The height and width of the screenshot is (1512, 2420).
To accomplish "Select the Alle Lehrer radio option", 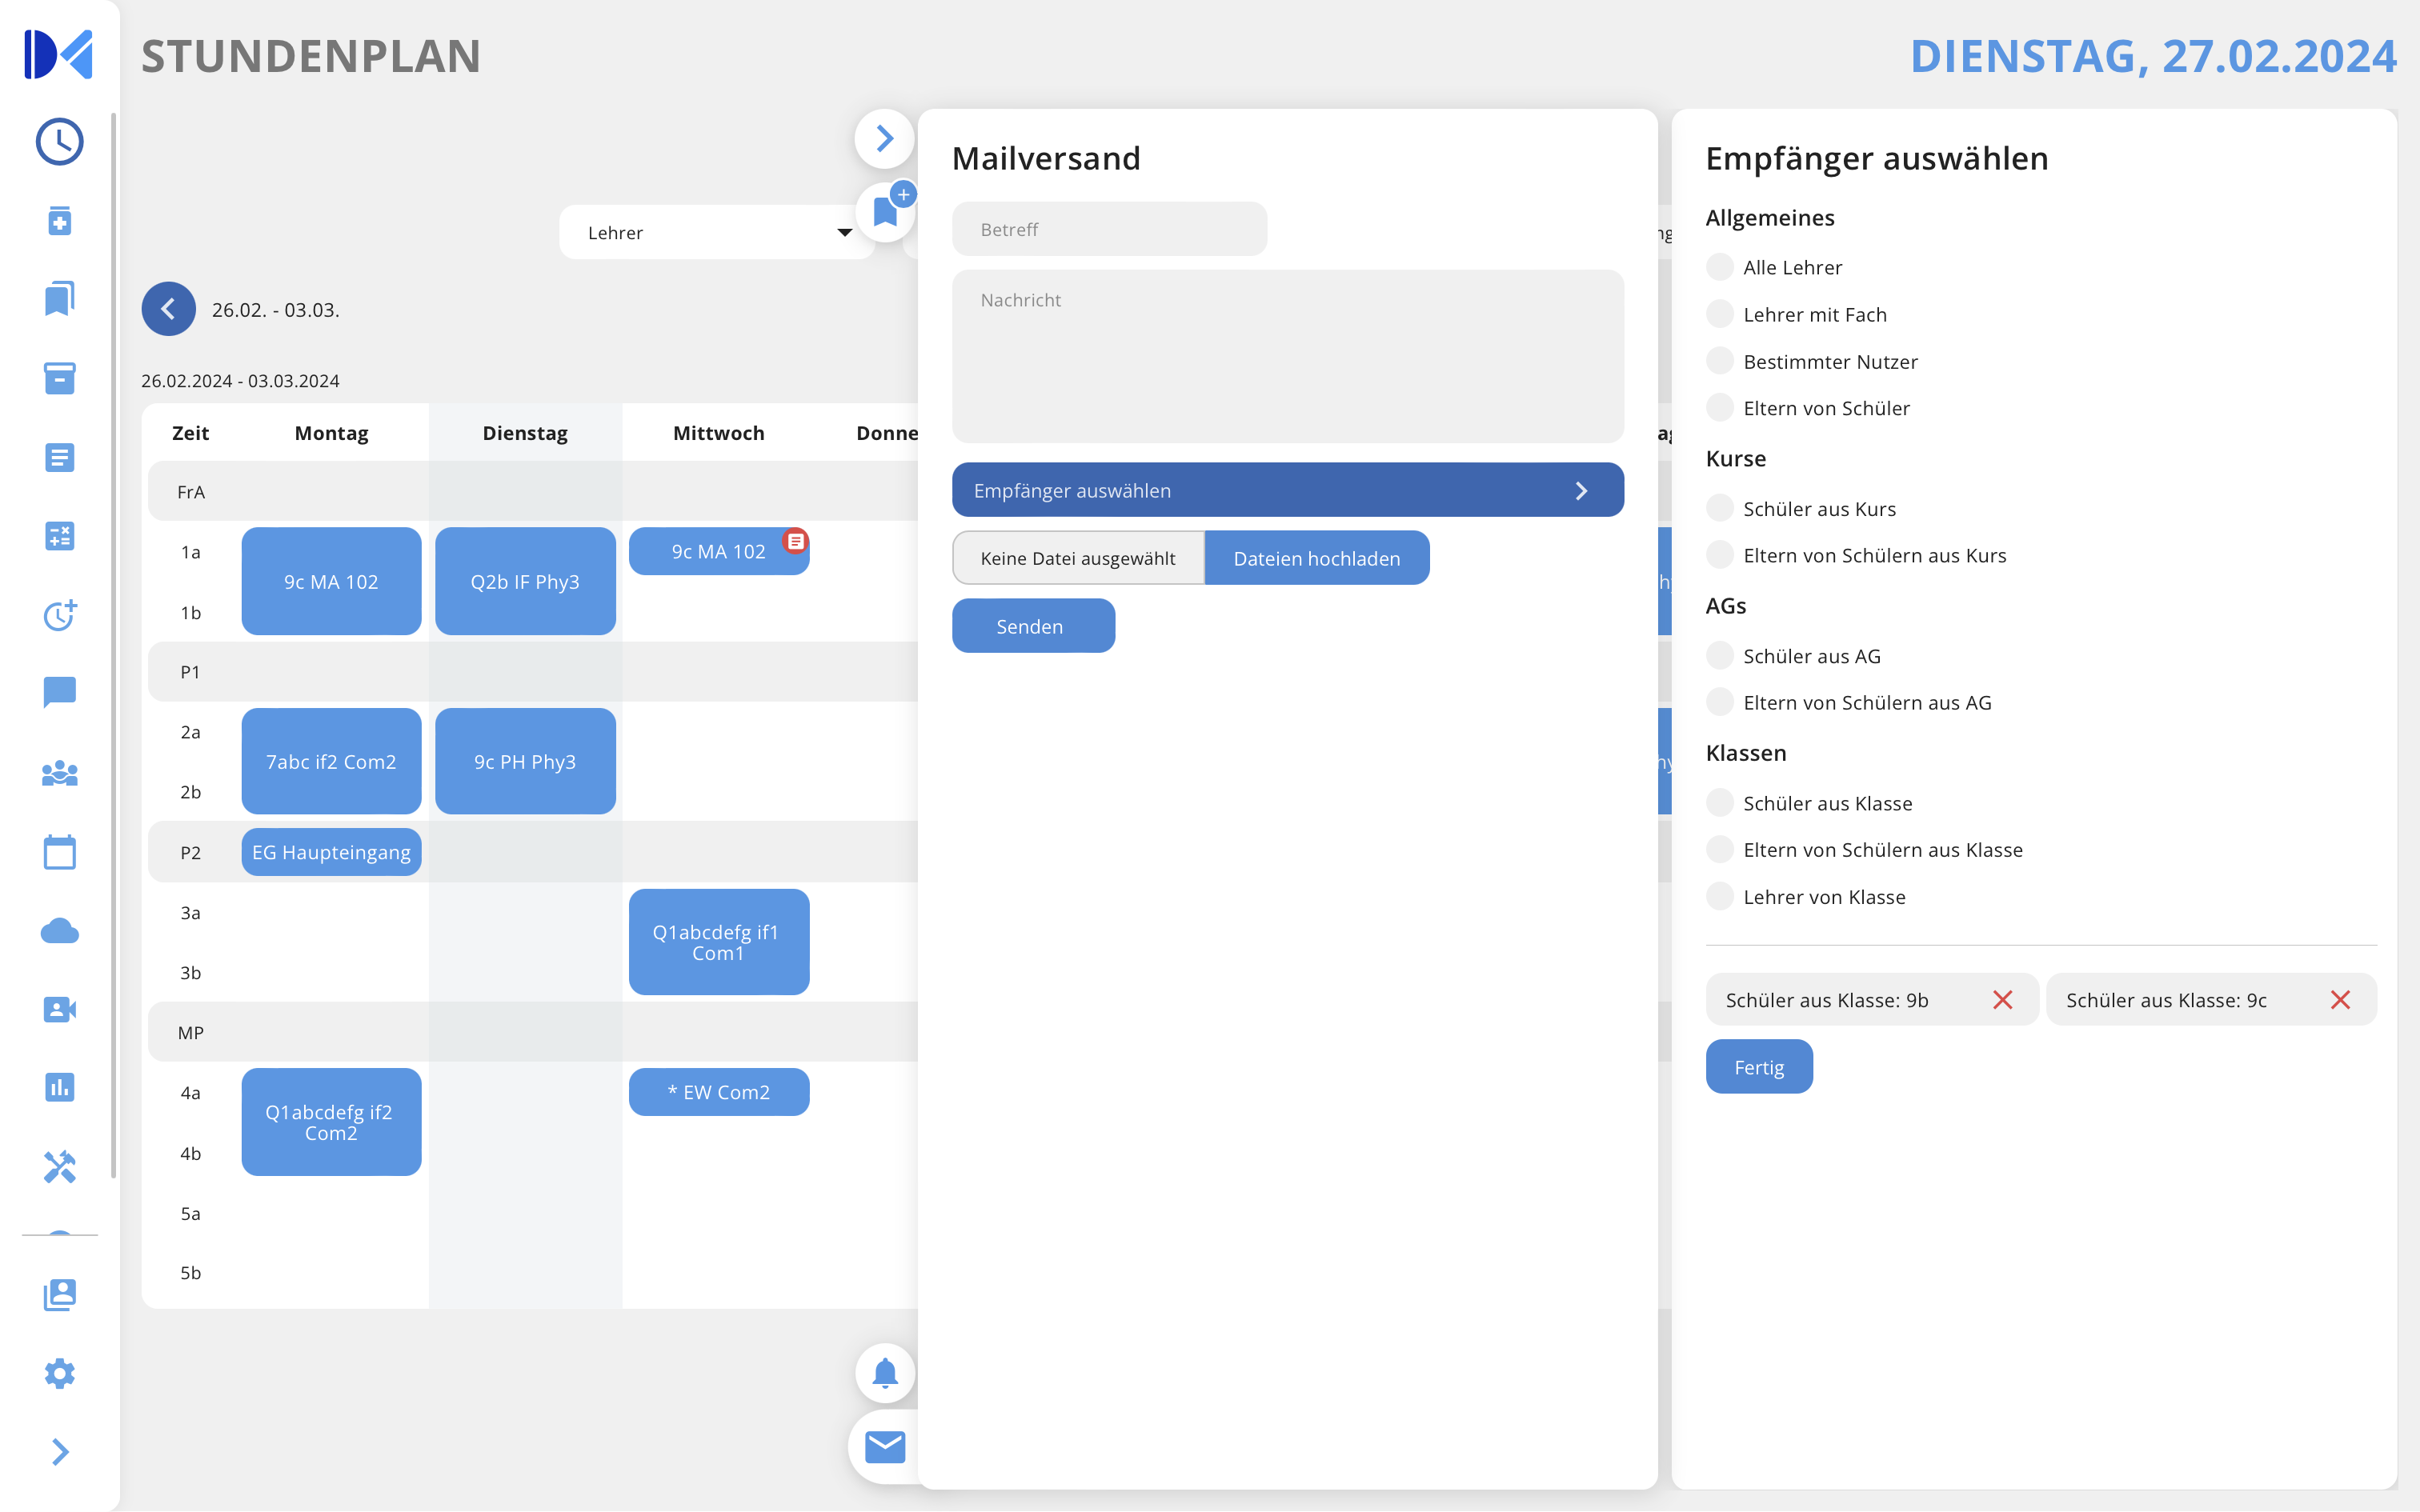I will tap(1719, 267).
